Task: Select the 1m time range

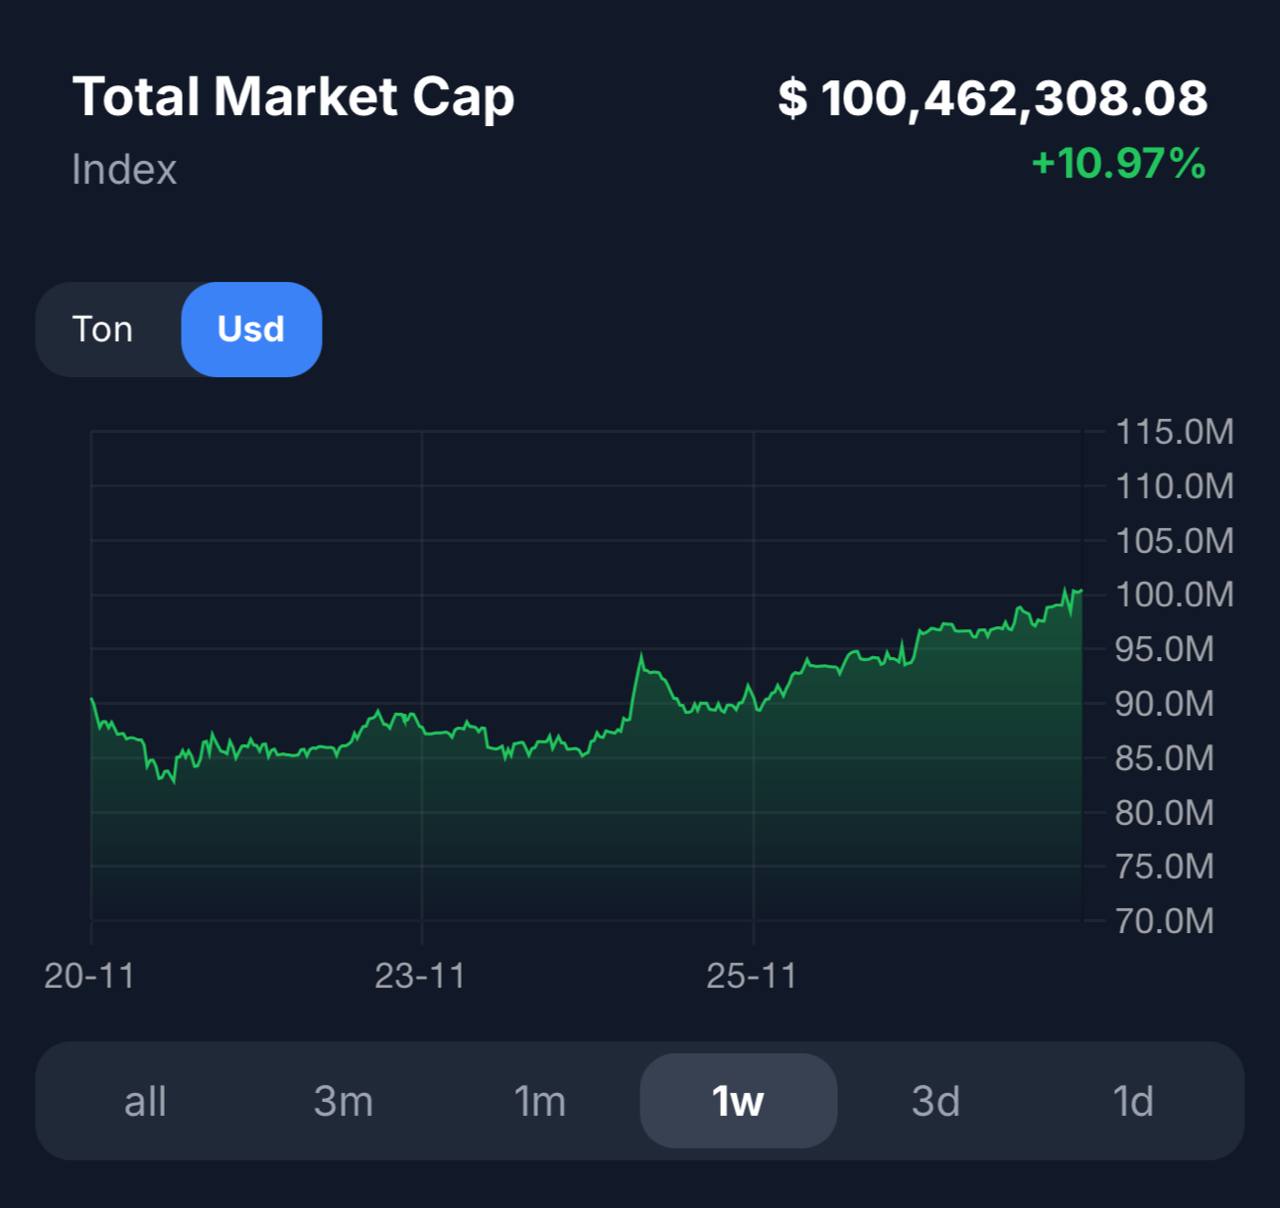Action: tap(540, 1101)
